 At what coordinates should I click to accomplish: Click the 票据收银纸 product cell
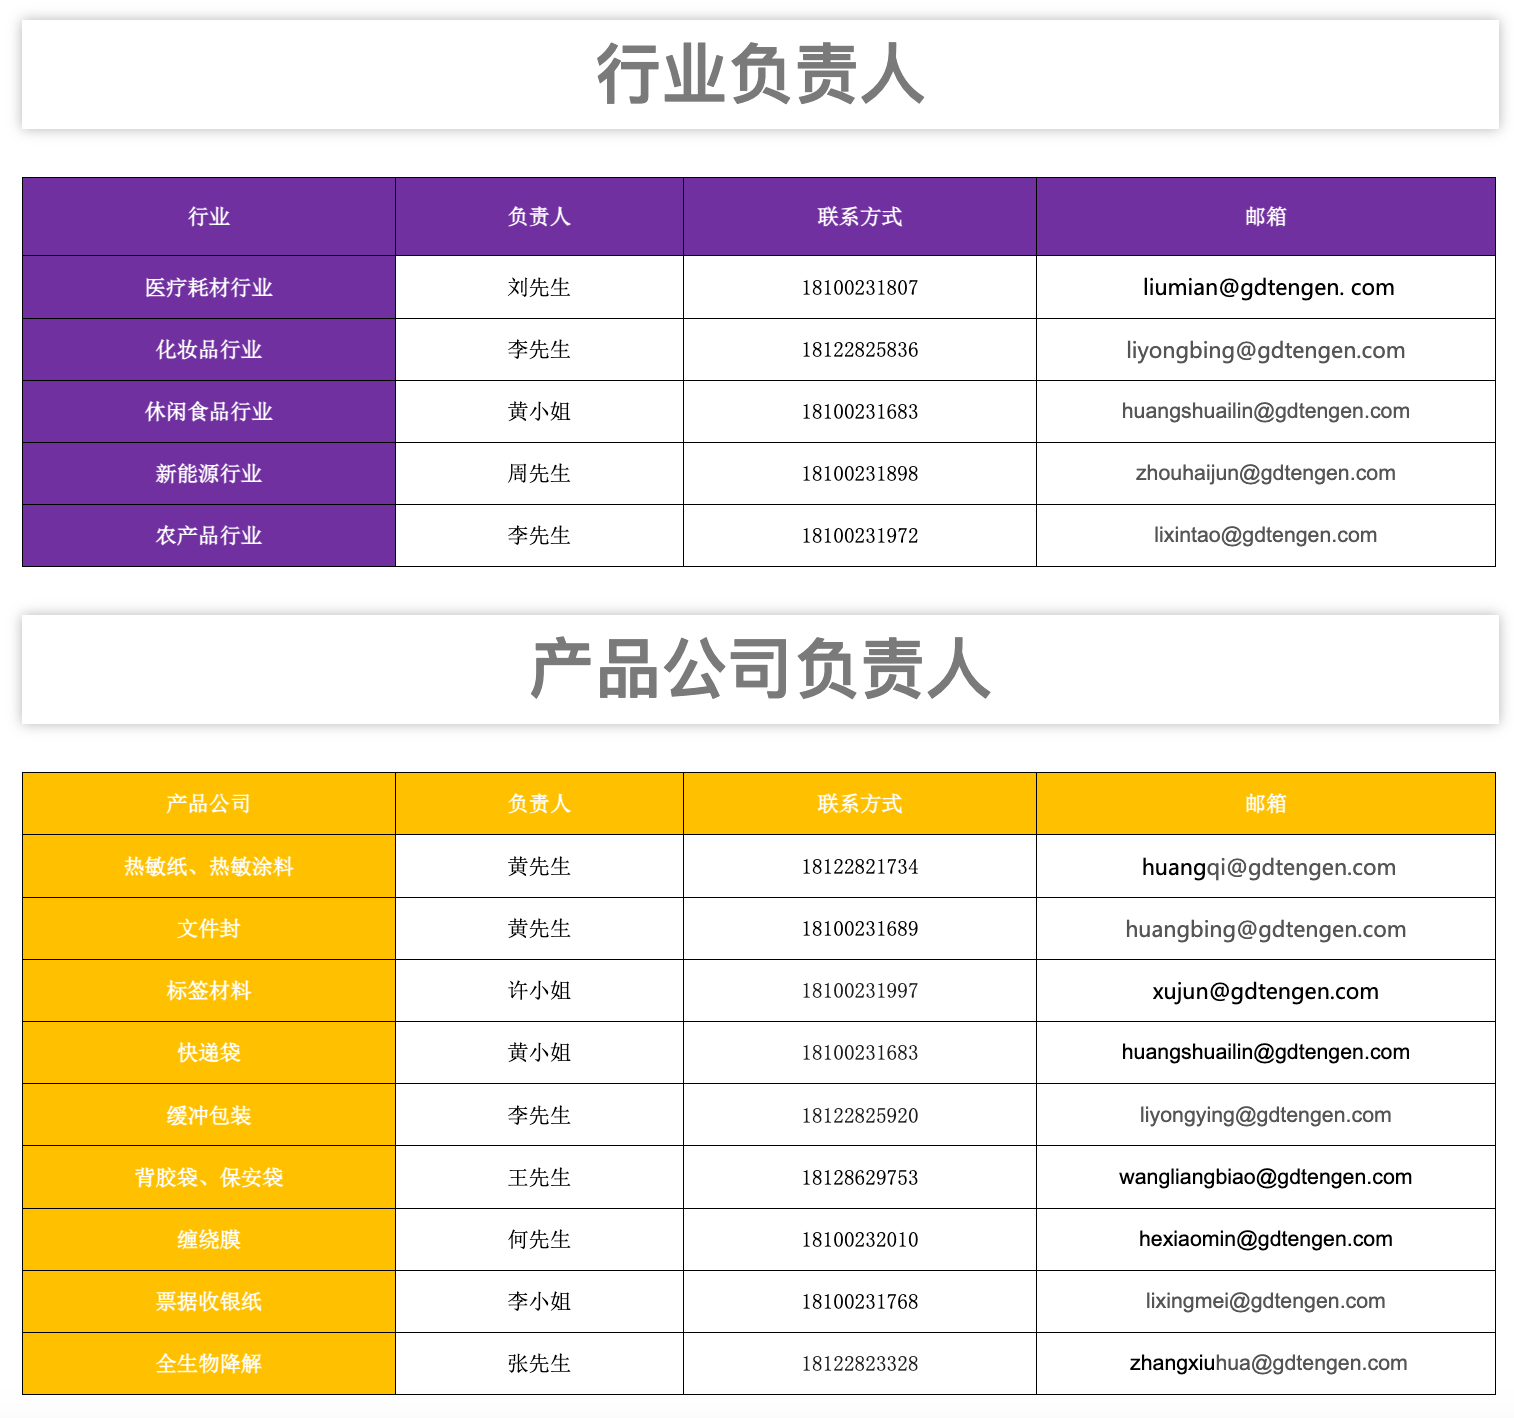point(209,1302)
